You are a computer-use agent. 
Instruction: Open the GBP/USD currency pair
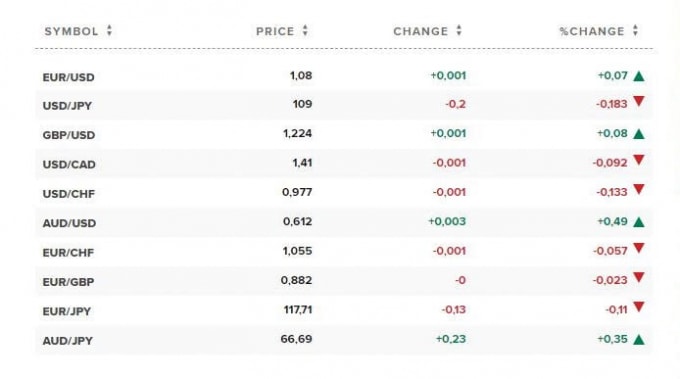click(69, 135)
